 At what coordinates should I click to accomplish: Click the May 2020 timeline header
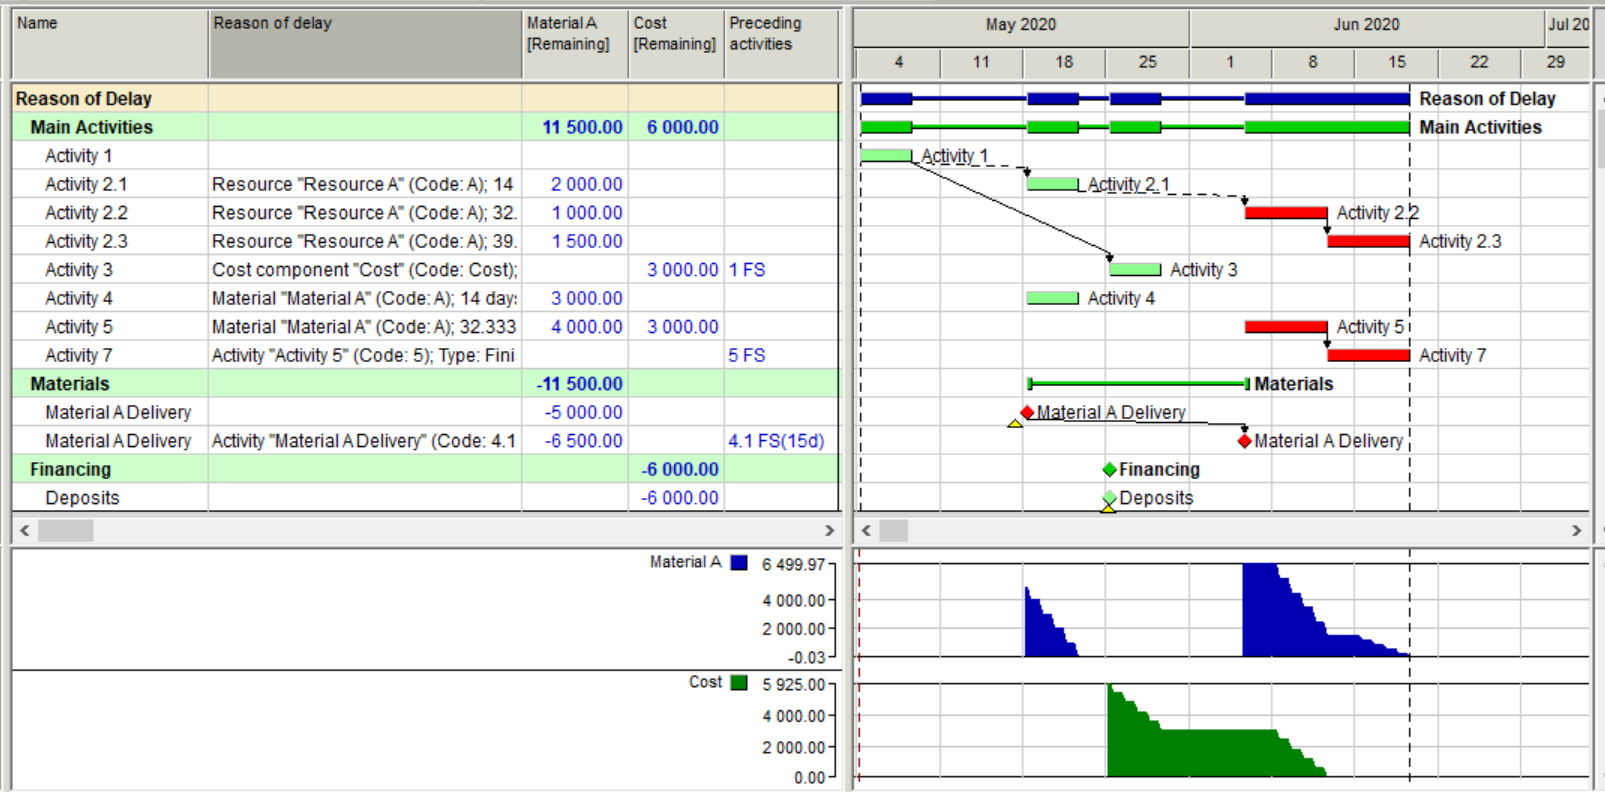[1021, 25]
